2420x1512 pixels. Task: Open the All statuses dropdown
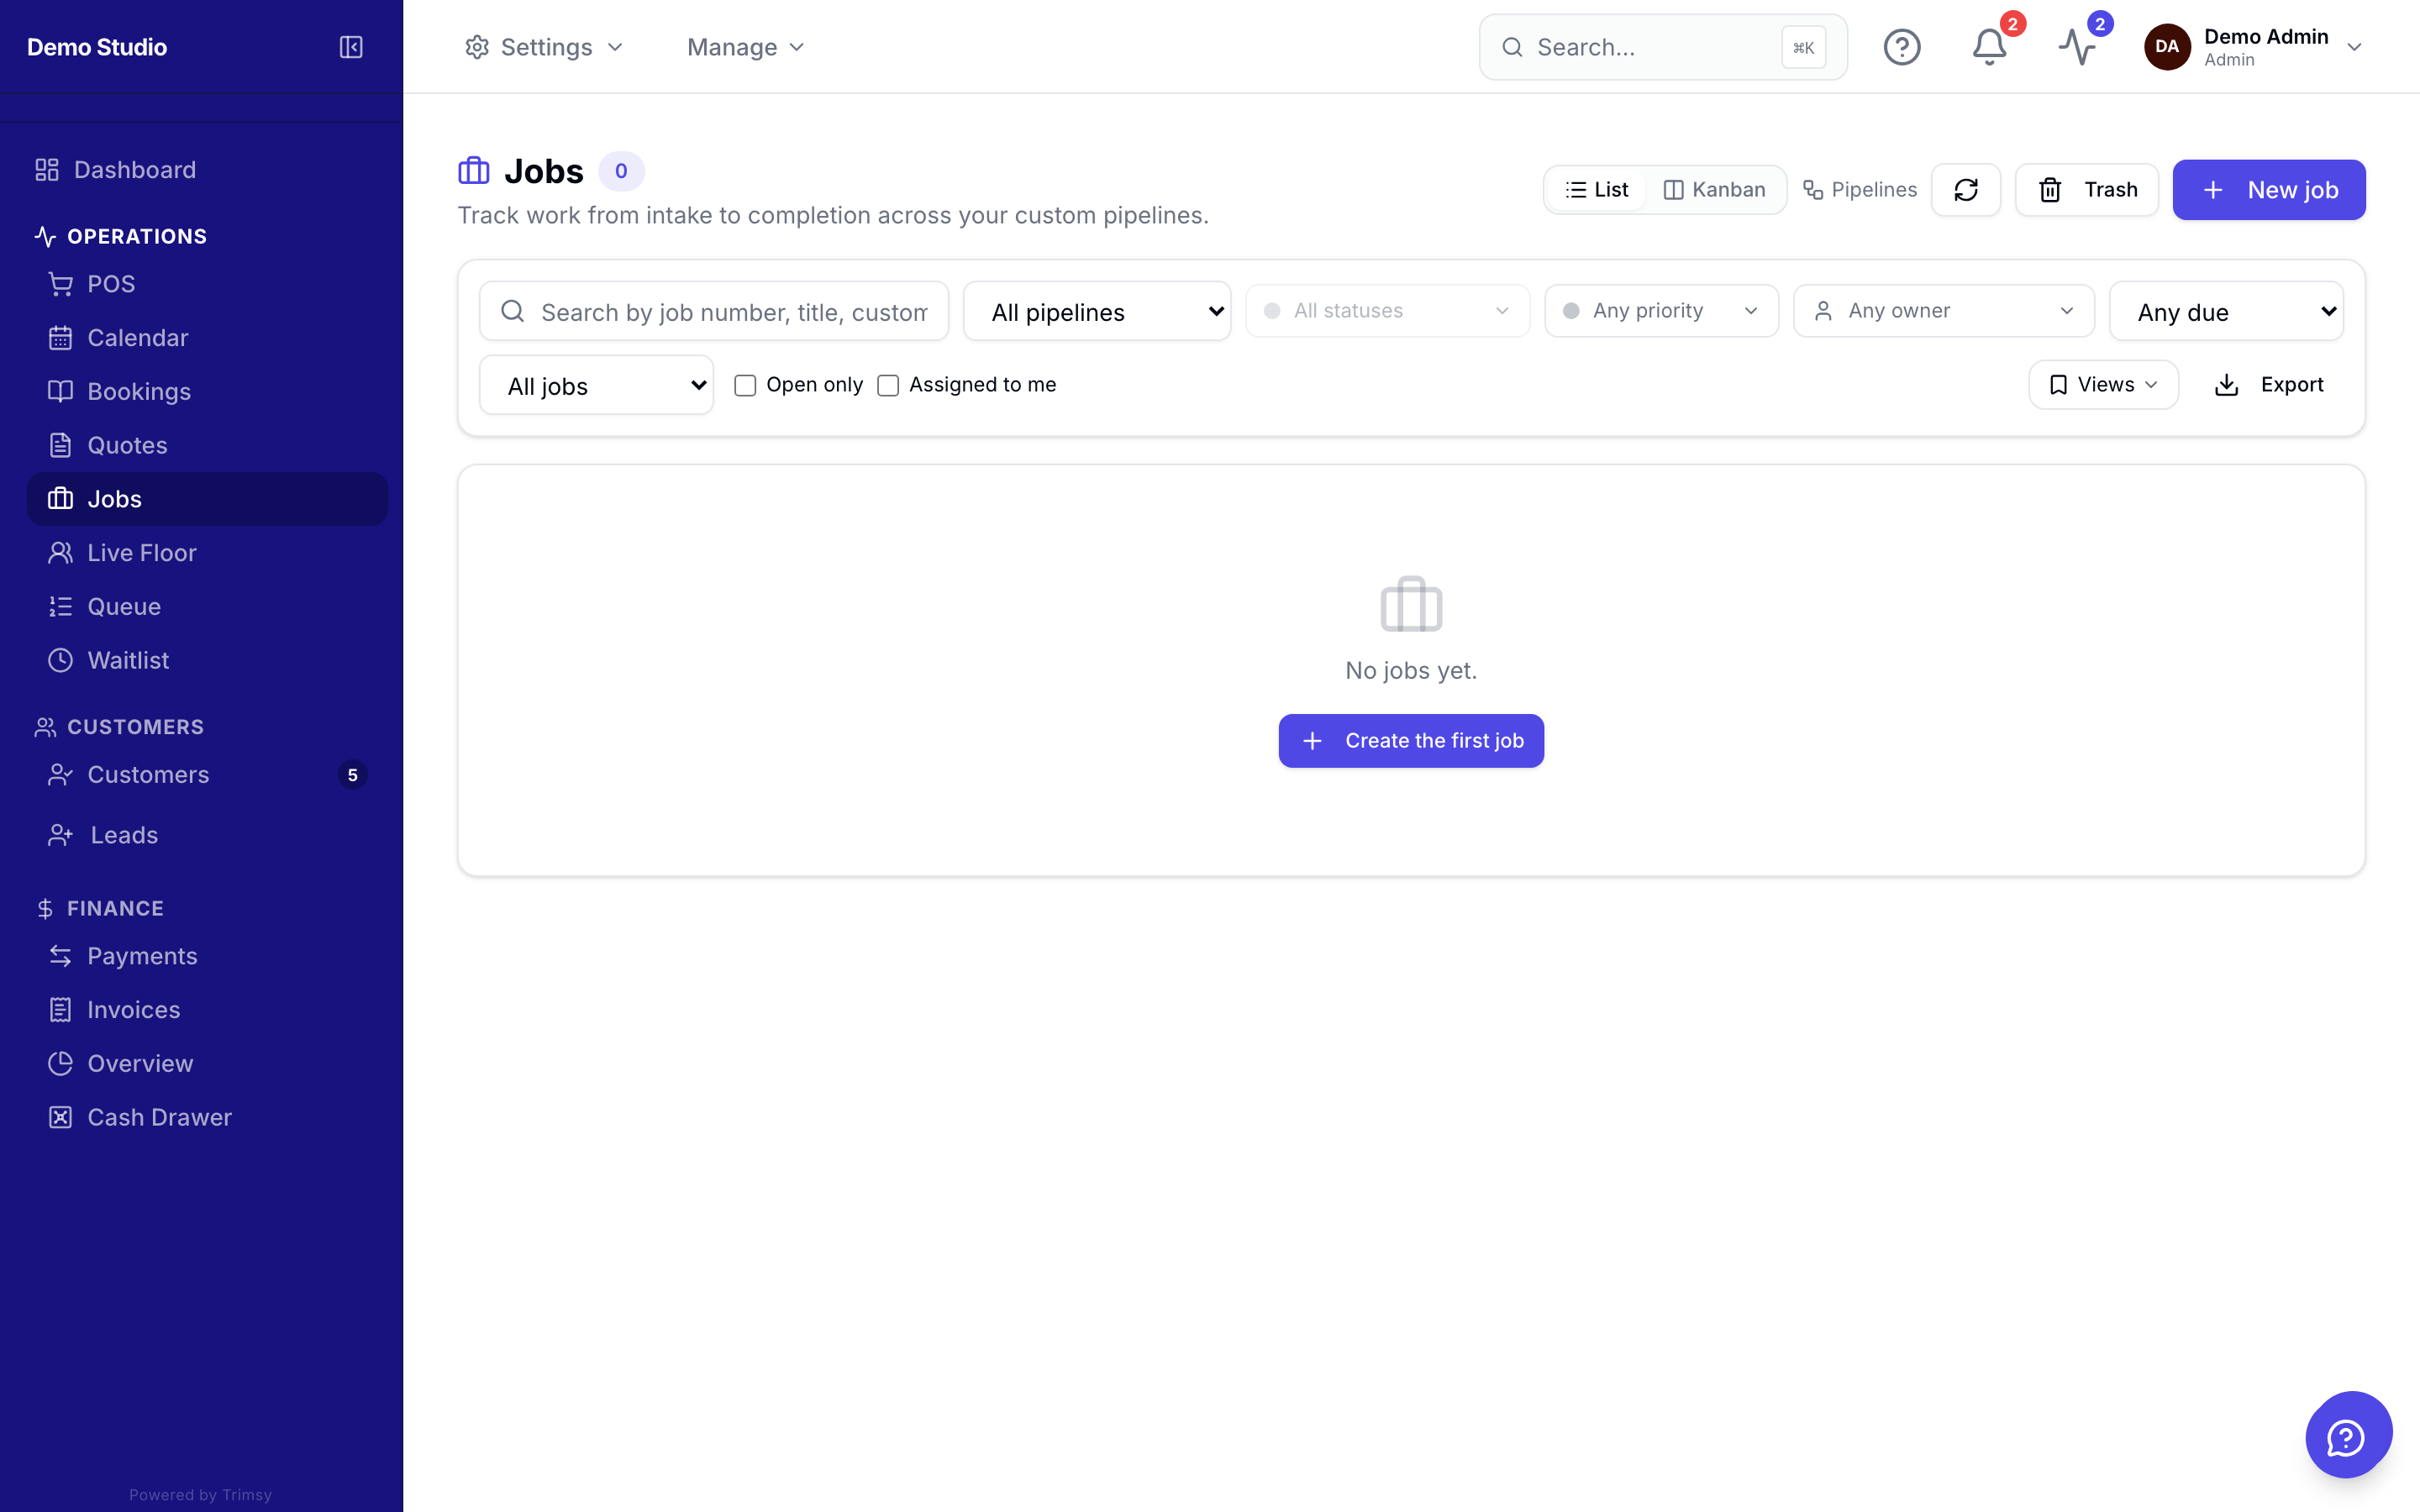pyautogui.click(x=1387, y=311)
